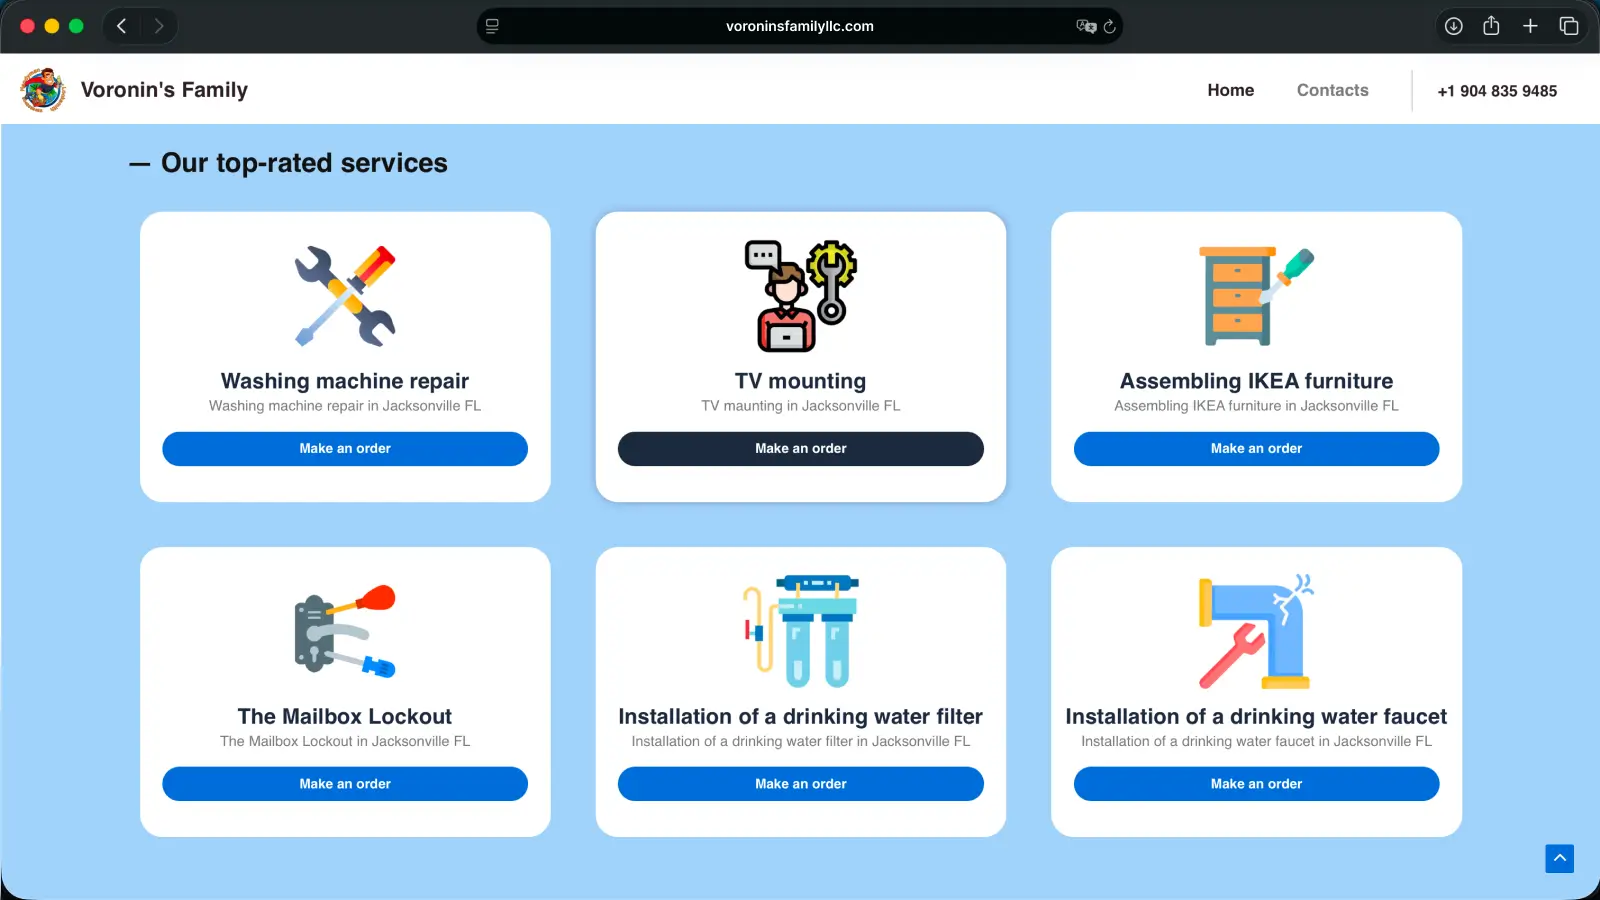Select Installation of a drinking water filter heading
This screenshot has width=1600, height=900.
(x=801, y=716)
